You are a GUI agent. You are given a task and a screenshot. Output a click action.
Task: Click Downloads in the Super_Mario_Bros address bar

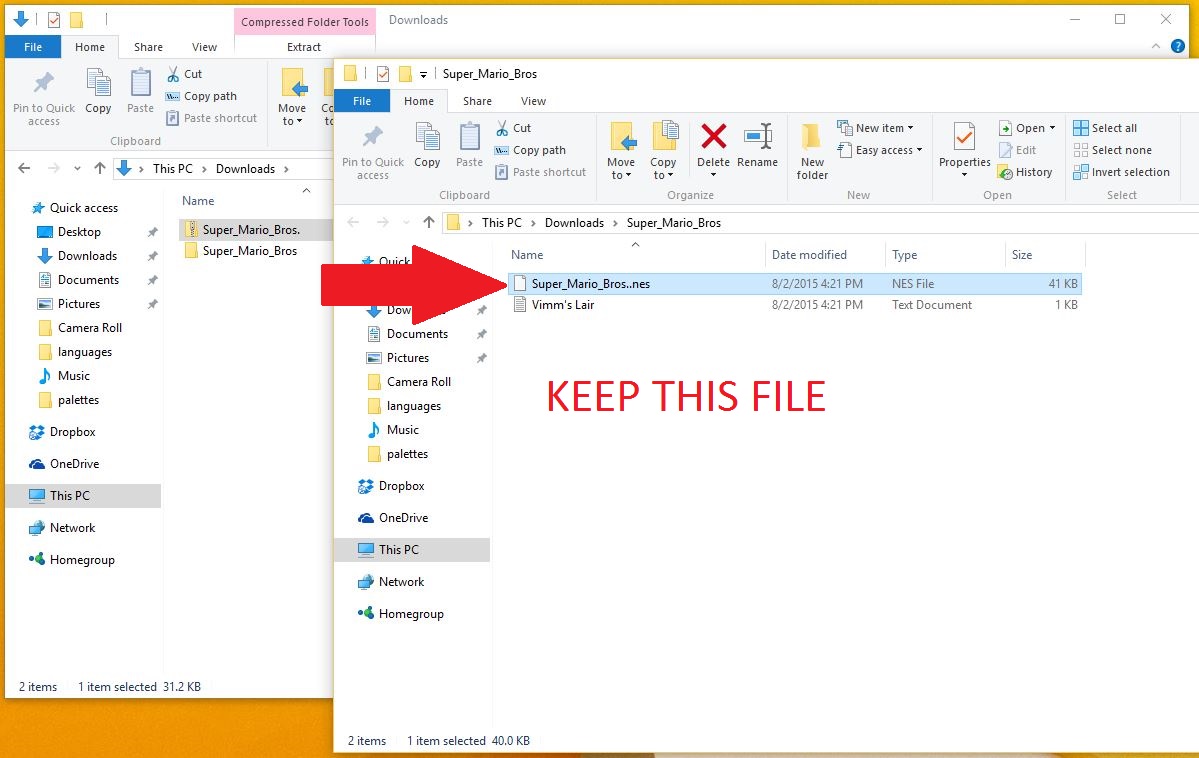click(x=574, y=223)
